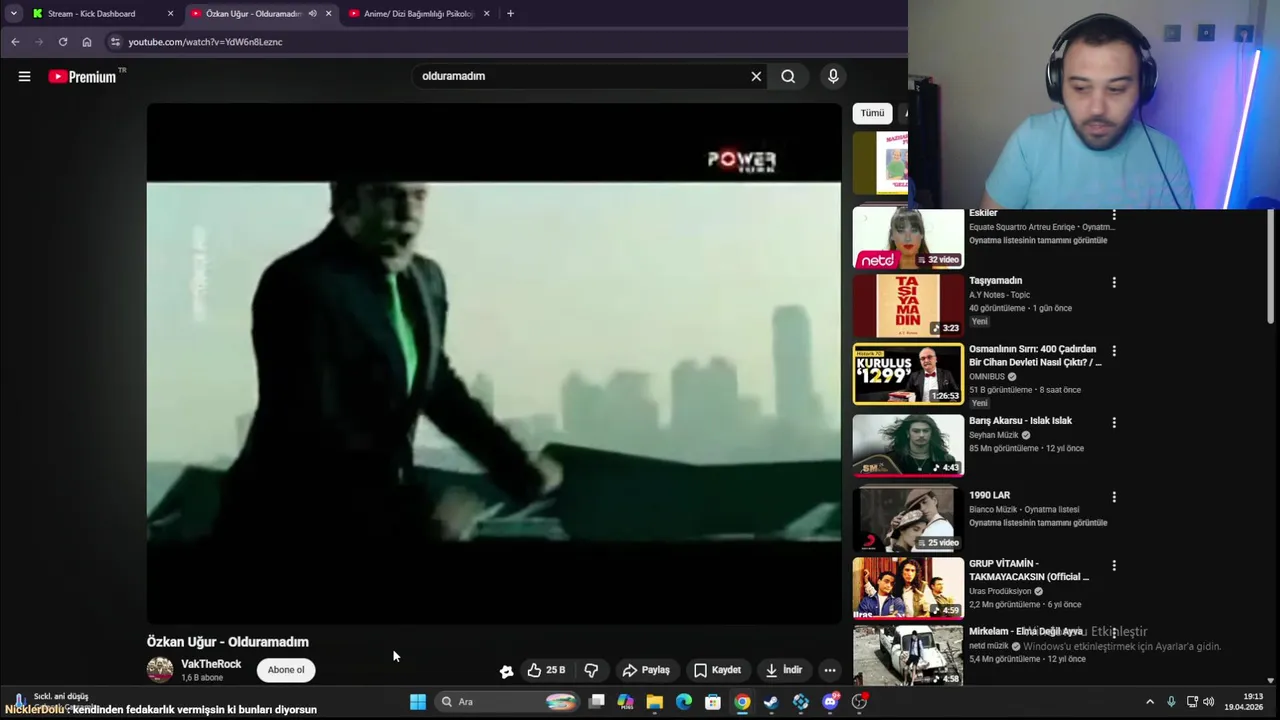Open the Mirkelam video thumbnail
This screenshot has width=1280, height=720.
coord(908,655)
